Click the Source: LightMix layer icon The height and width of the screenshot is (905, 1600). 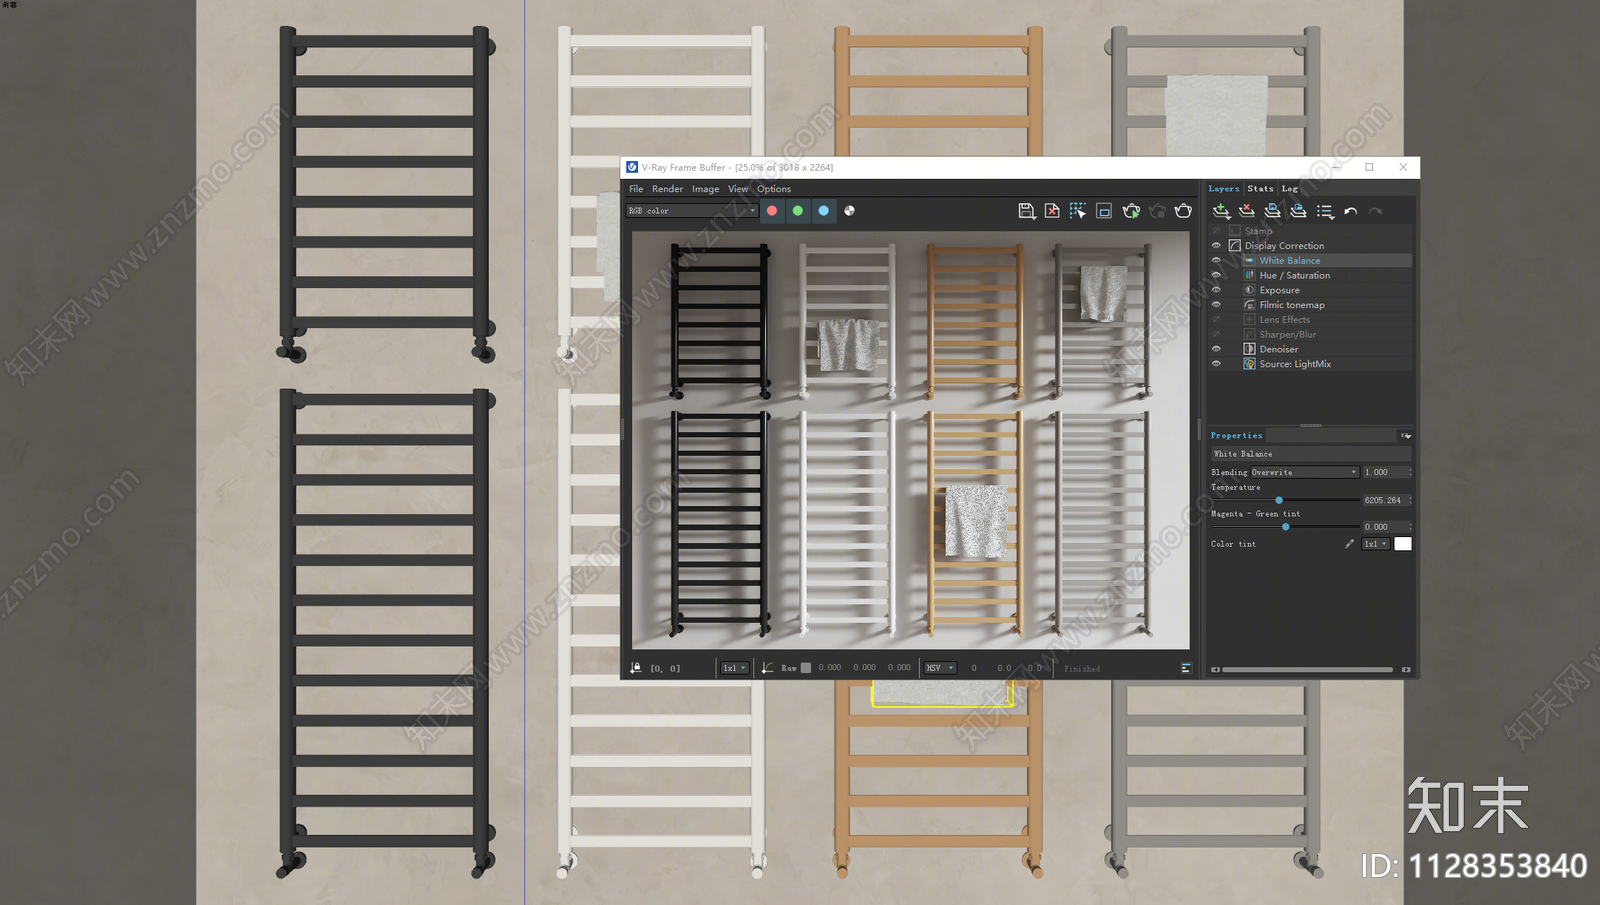[x=1249, y=364]
